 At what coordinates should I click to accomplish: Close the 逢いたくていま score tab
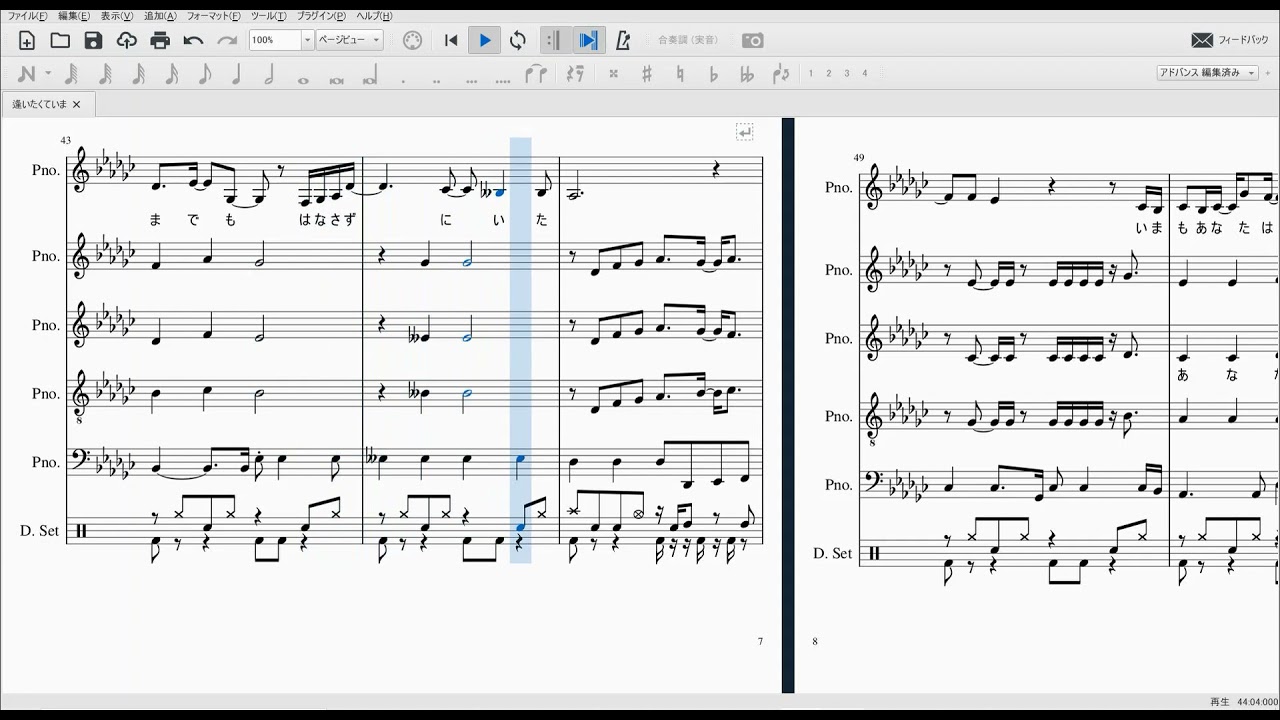coord(77,104)
